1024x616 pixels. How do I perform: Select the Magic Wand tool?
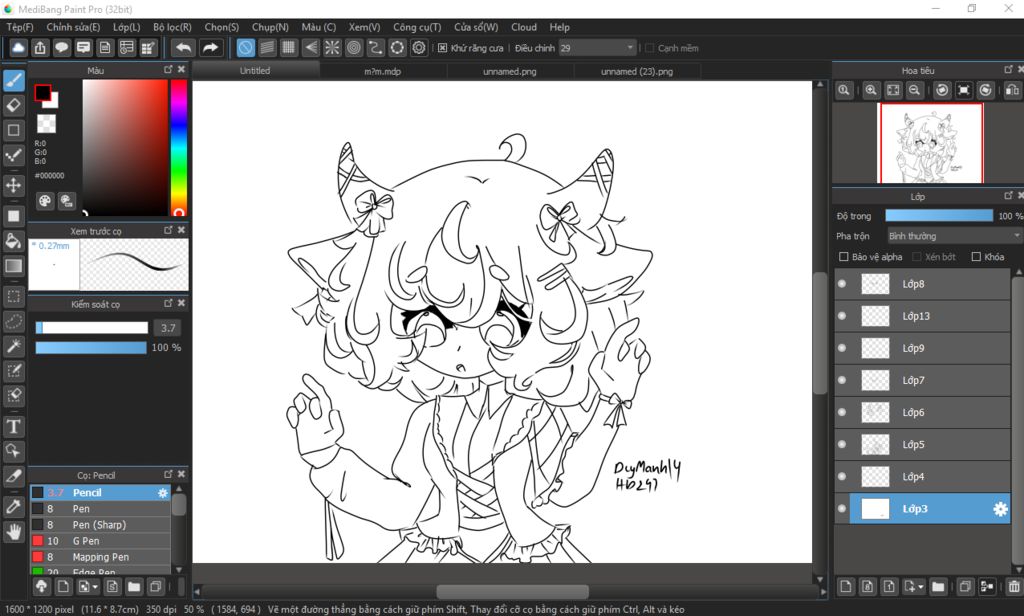[x=14, y=346]
